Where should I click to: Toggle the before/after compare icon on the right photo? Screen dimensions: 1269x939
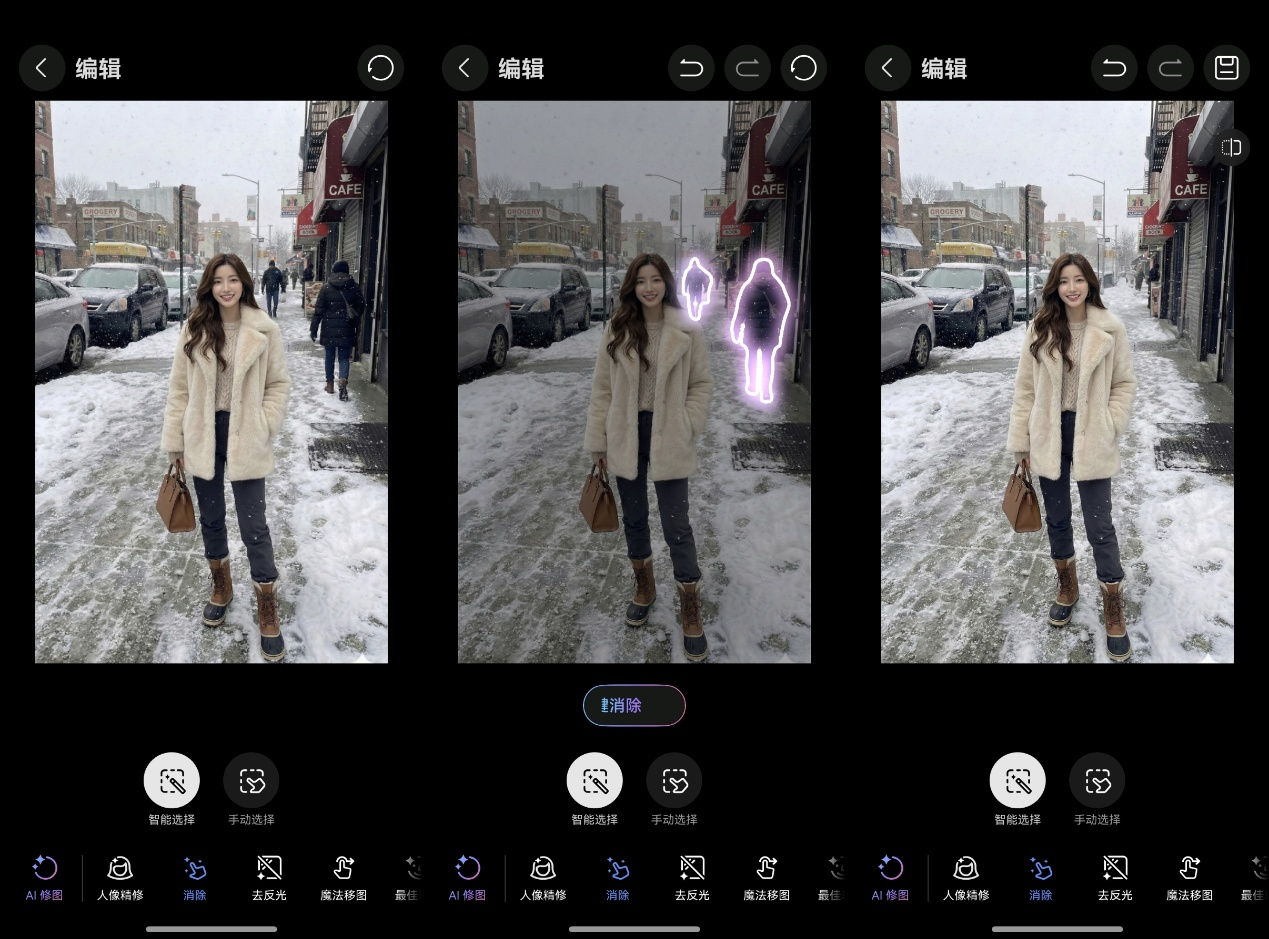coord(1231,148)
